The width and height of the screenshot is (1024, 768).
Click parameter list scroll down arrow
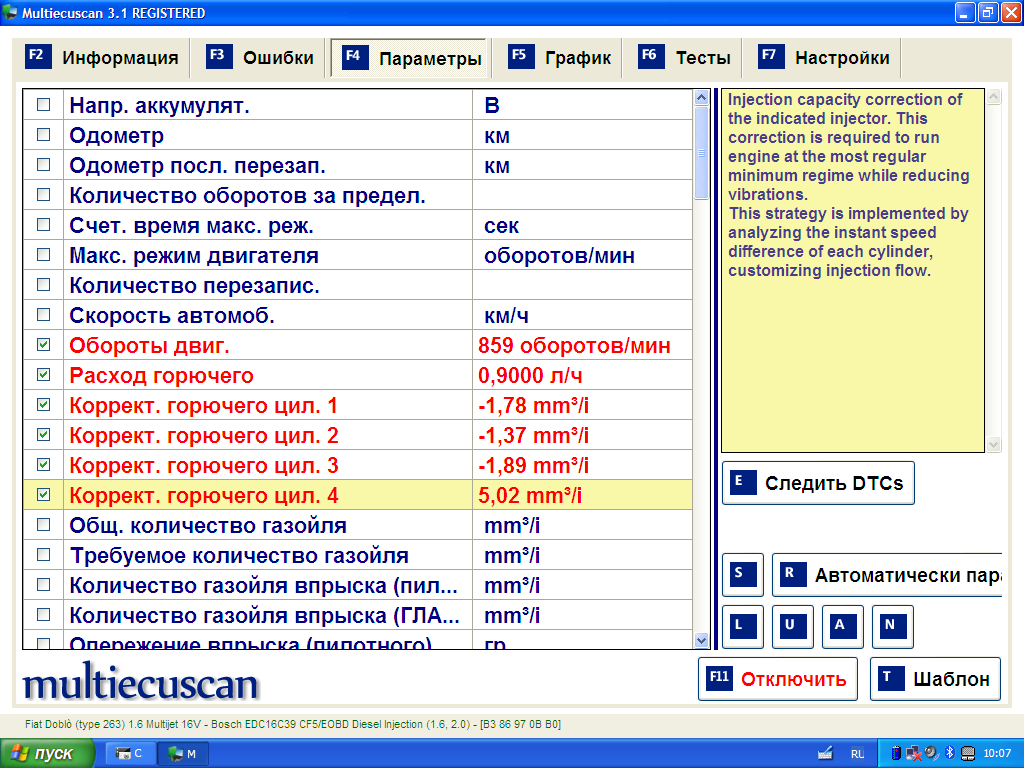point(701,641)
